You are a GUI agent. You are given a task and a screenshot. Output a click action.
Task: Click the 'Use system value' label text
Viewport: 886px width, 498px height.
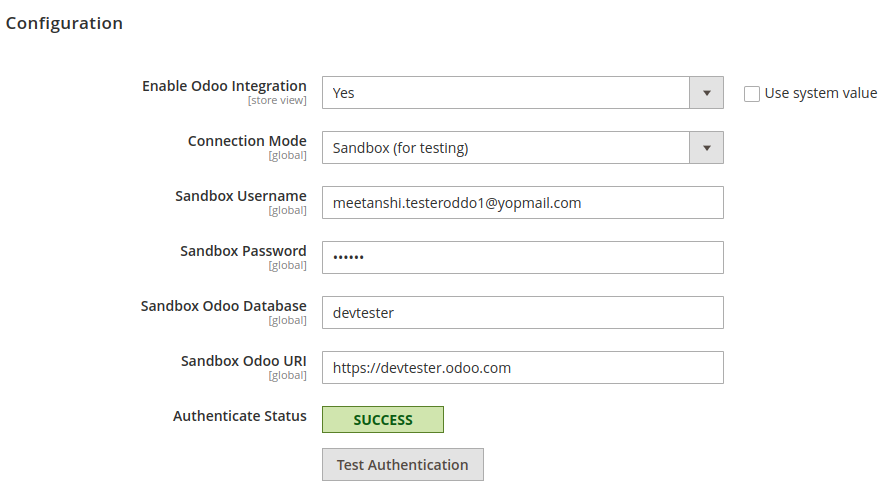pos(820,93)
